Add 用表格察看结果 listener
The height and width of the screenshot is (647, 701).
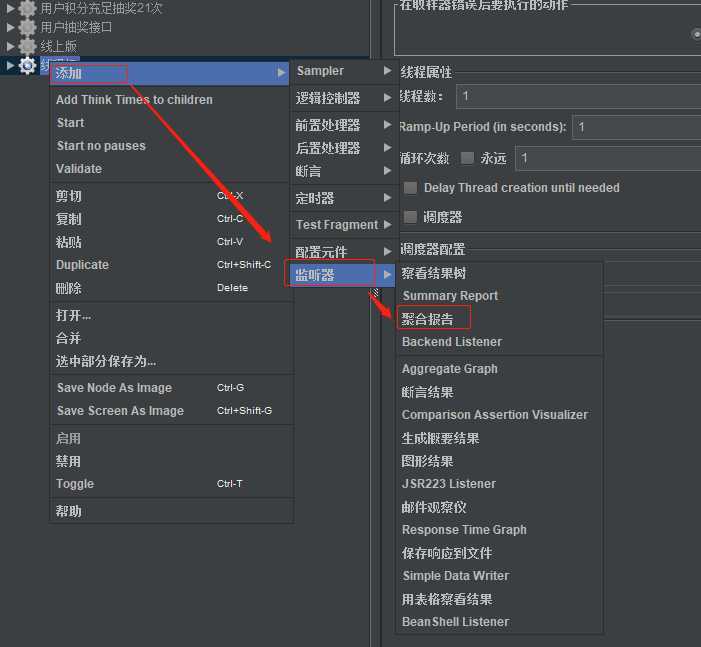pyautogui.click(x=499, y=599)
